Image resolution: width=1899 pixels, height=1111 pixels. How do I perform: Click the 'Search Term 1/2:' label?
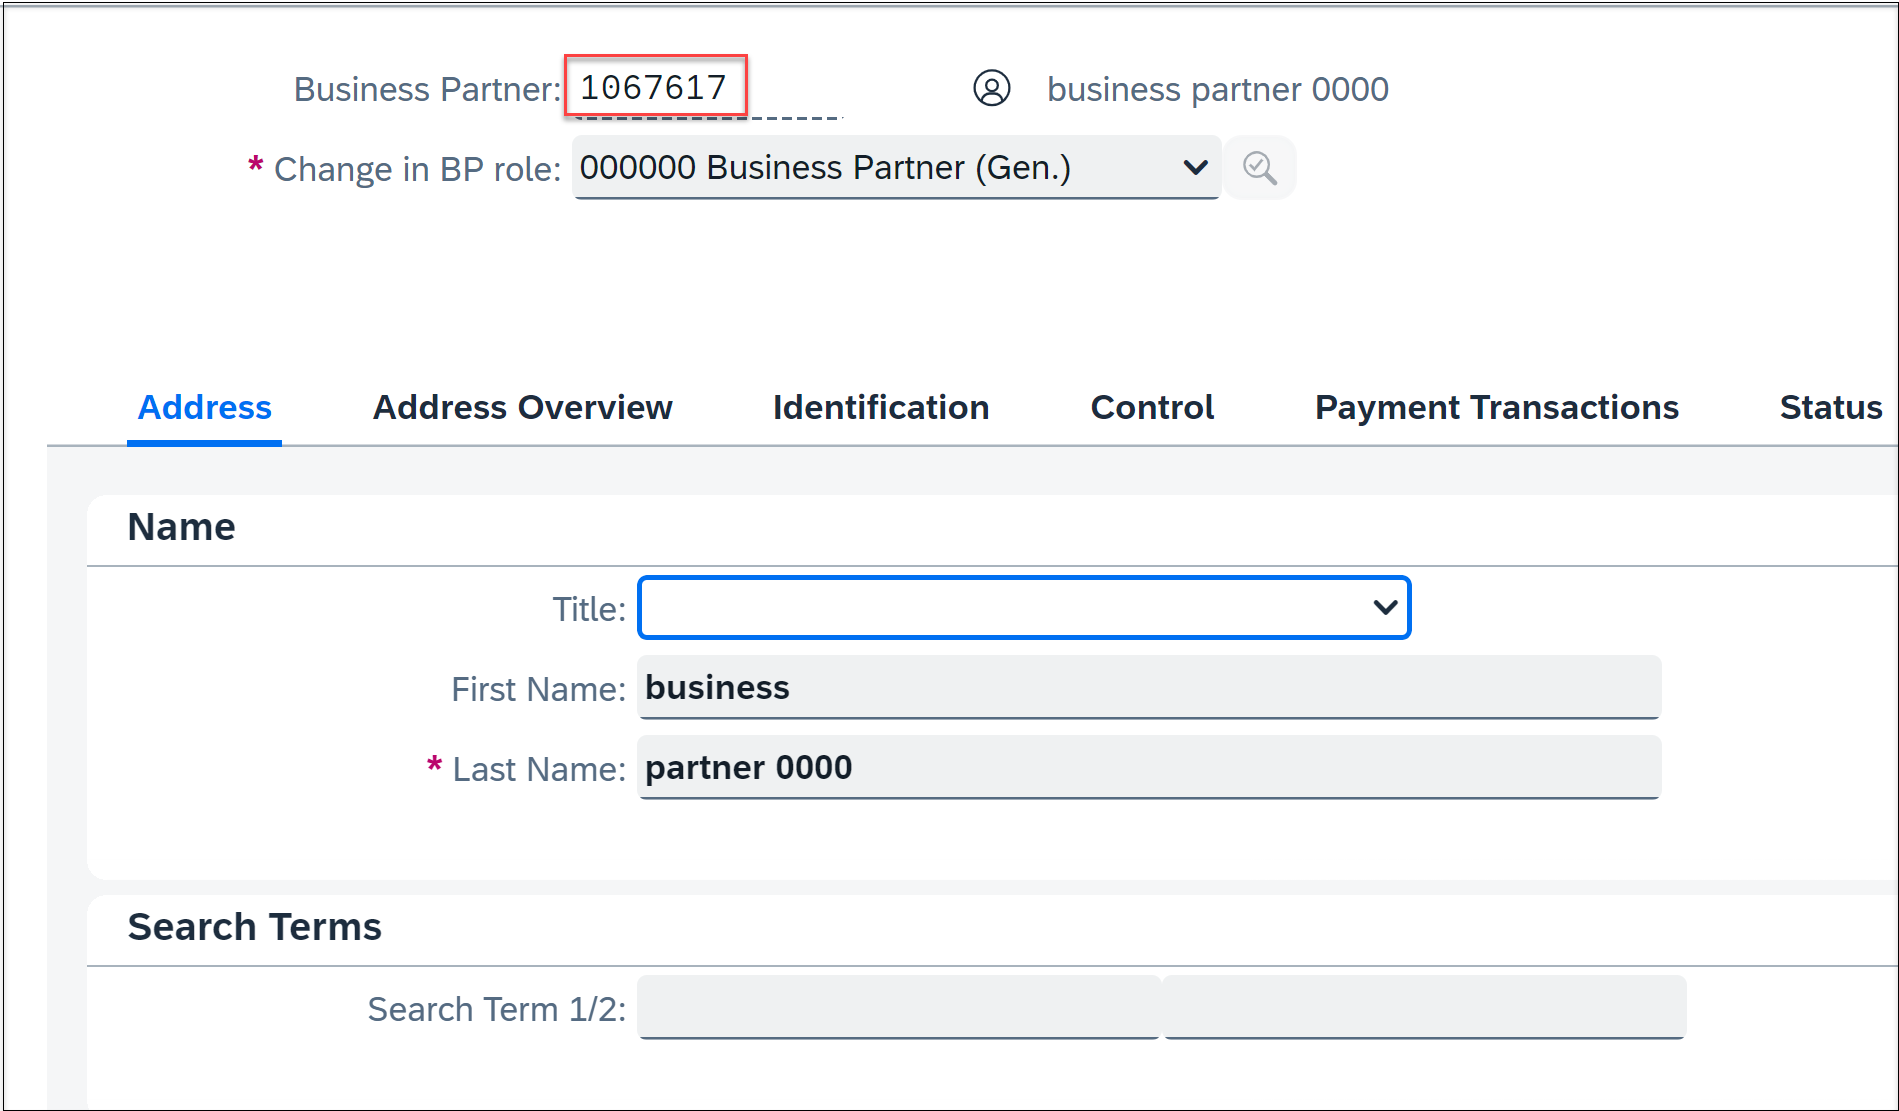click(496, 1009)
